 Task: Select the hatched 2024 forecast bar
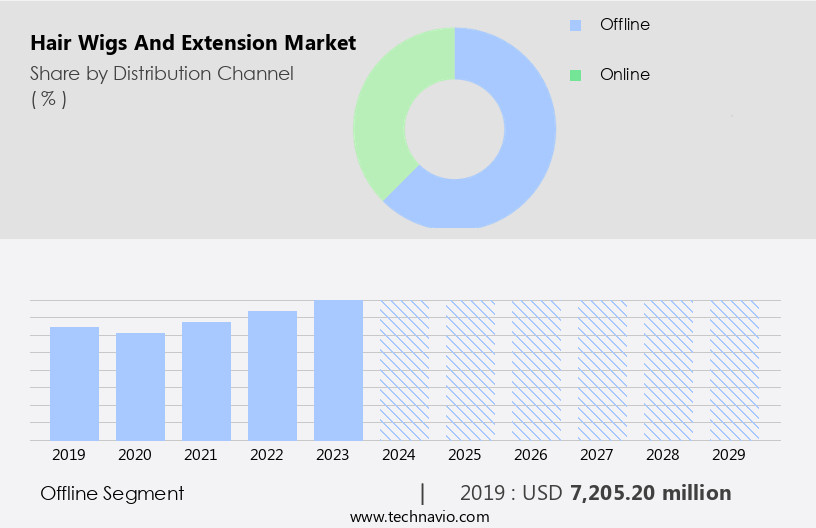click(x=404, y=370)
